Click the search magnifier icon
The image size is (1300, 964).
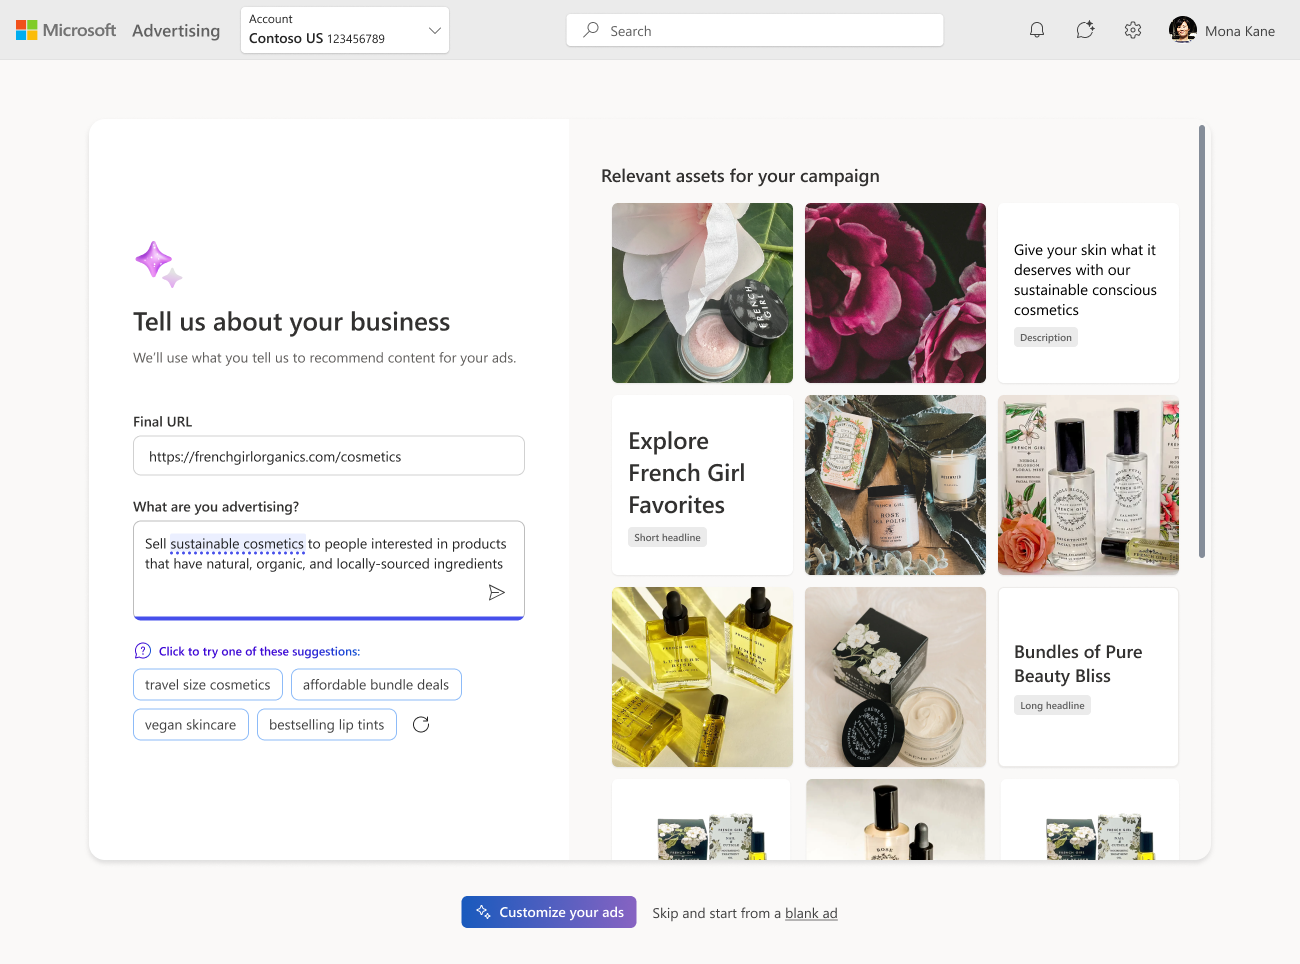(x=591, y=30)
